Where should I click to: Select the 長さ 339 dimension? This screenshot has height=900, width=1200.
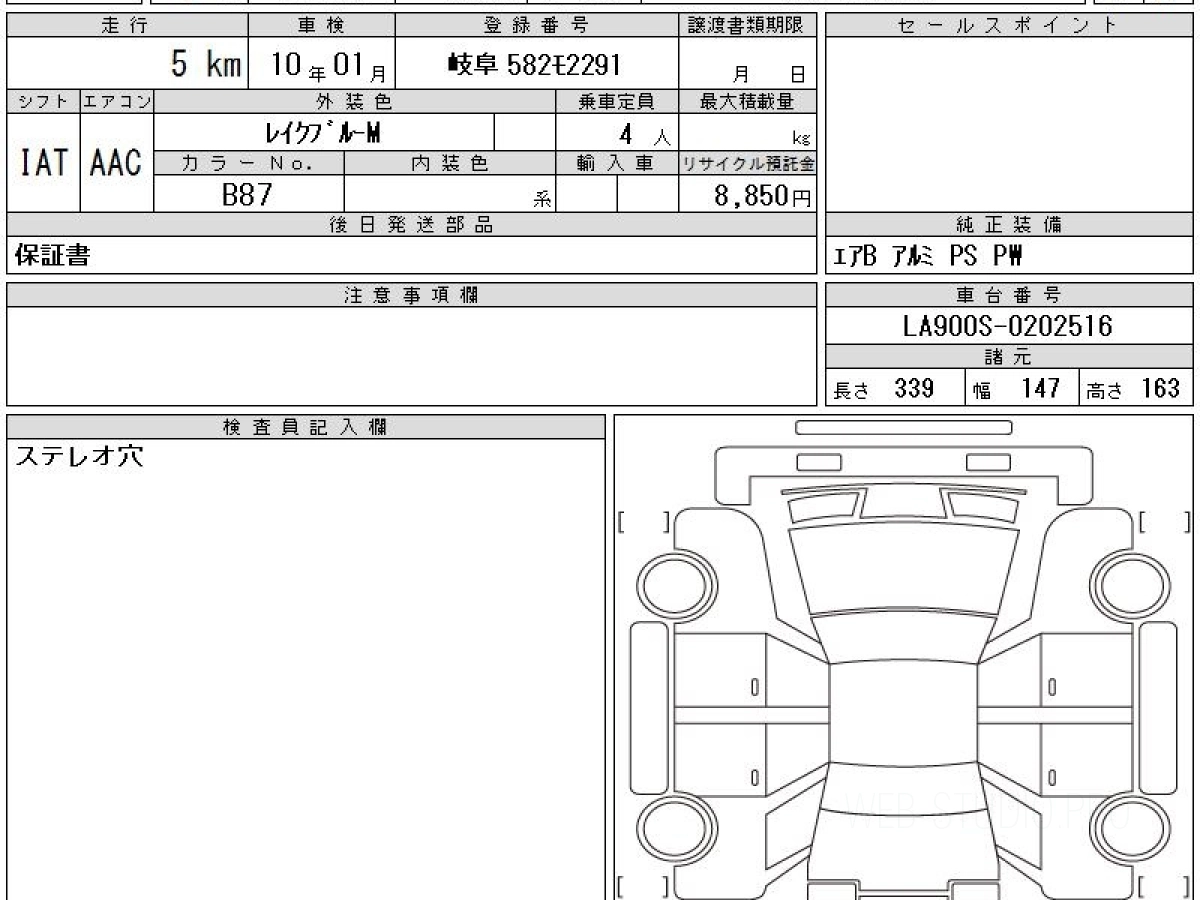(884, 389)
